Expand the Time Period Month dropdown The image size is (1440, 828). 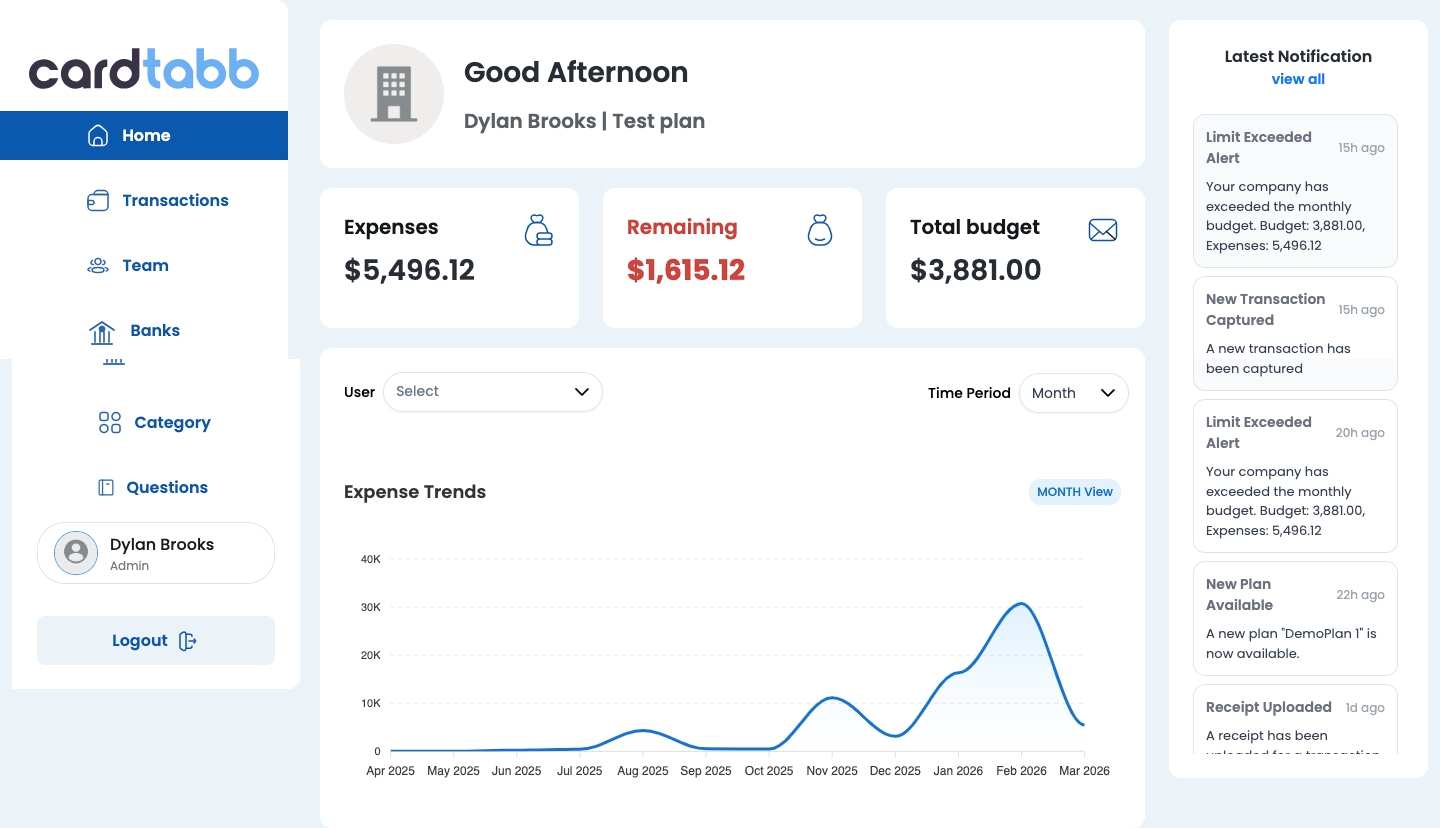click(1073, 393)
